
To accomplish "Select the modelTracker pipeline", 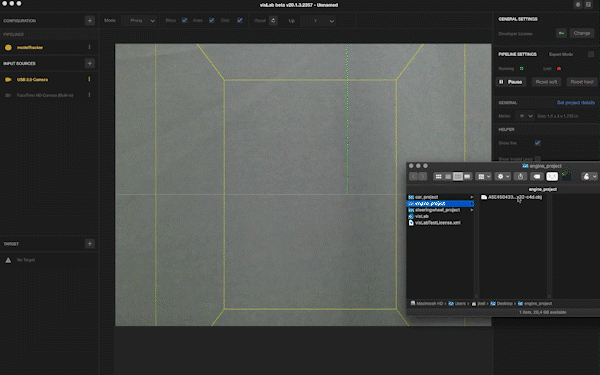I will point(30,47).
